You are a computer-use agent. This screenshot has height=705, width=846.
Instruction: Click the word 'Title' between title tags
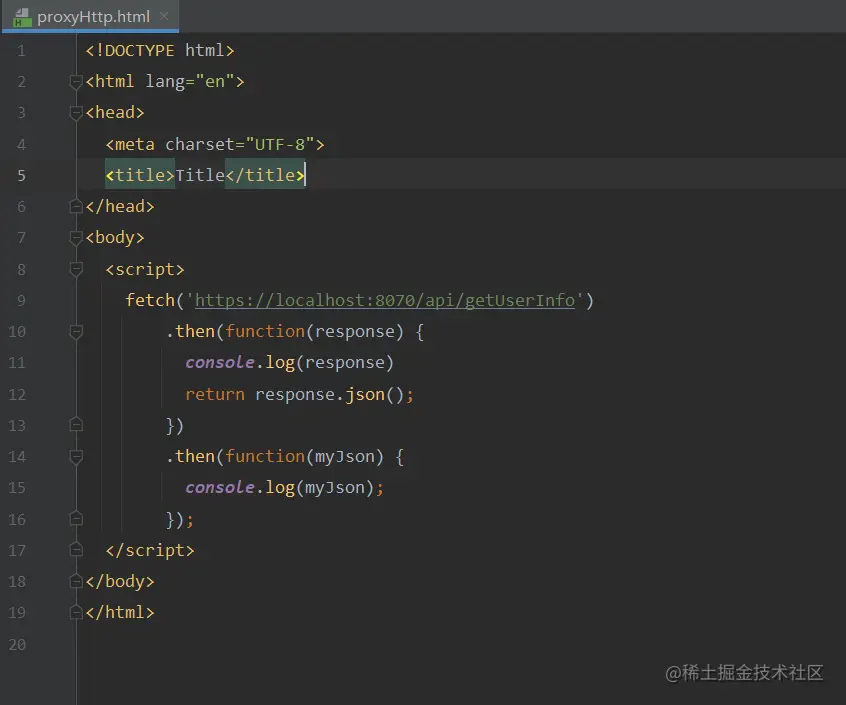[x=200, y=175]
